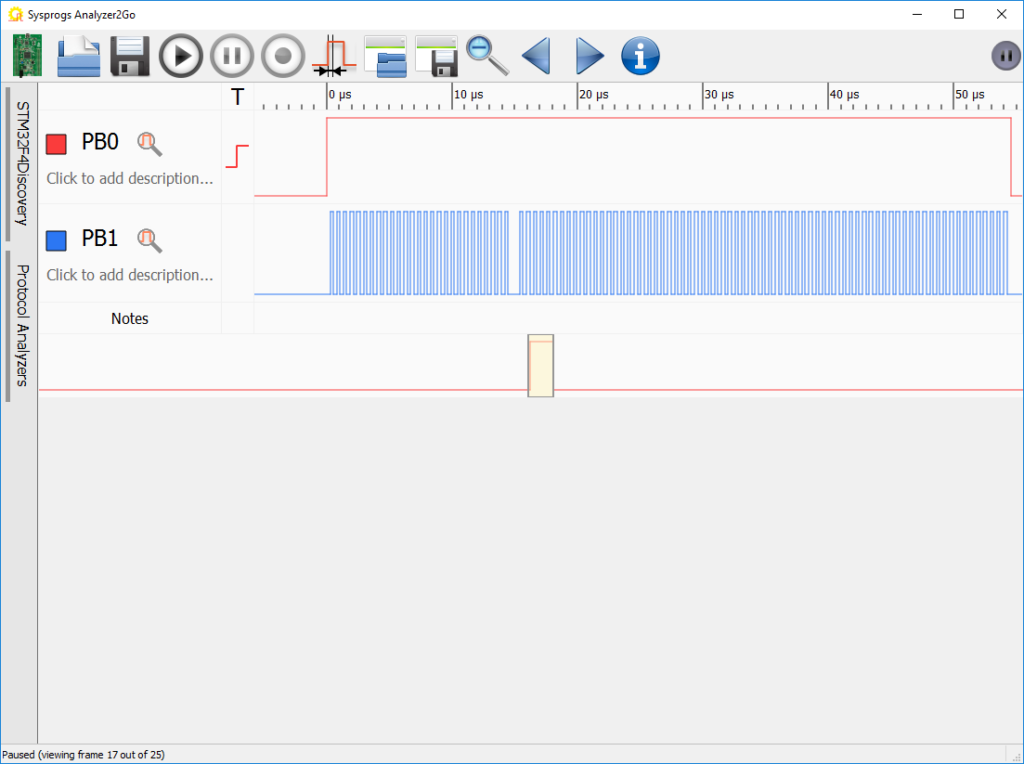
Task: Click the 0 µs time ruler mark
Action: tap(340, 95)
